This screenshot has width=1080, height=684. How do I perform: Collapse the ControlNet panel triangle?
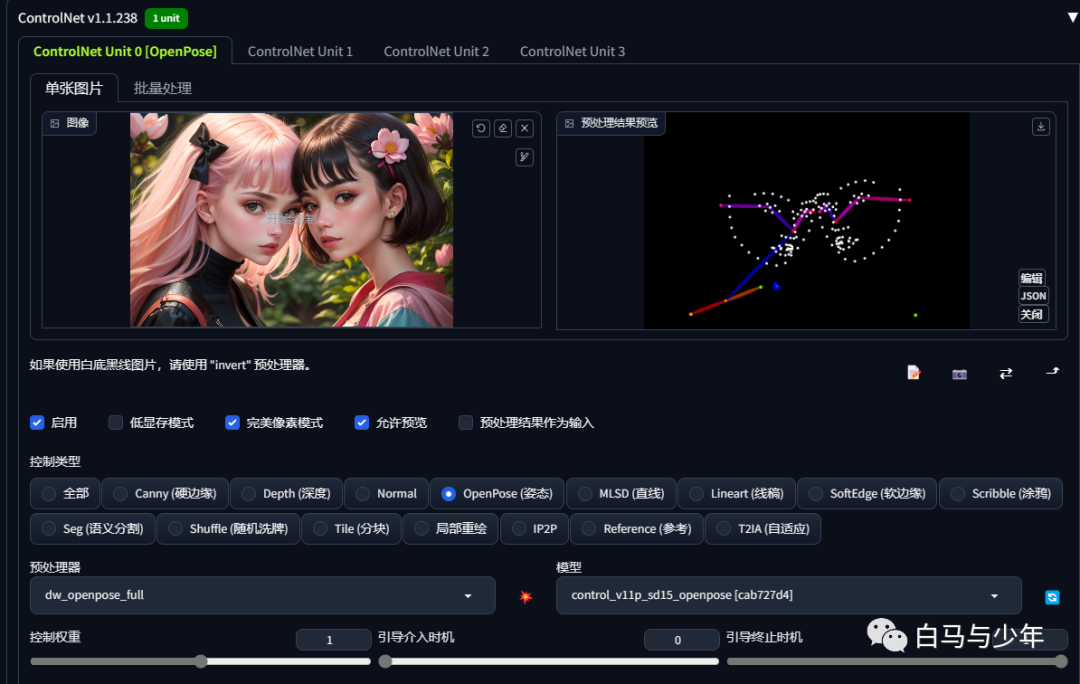point(1072,17)
